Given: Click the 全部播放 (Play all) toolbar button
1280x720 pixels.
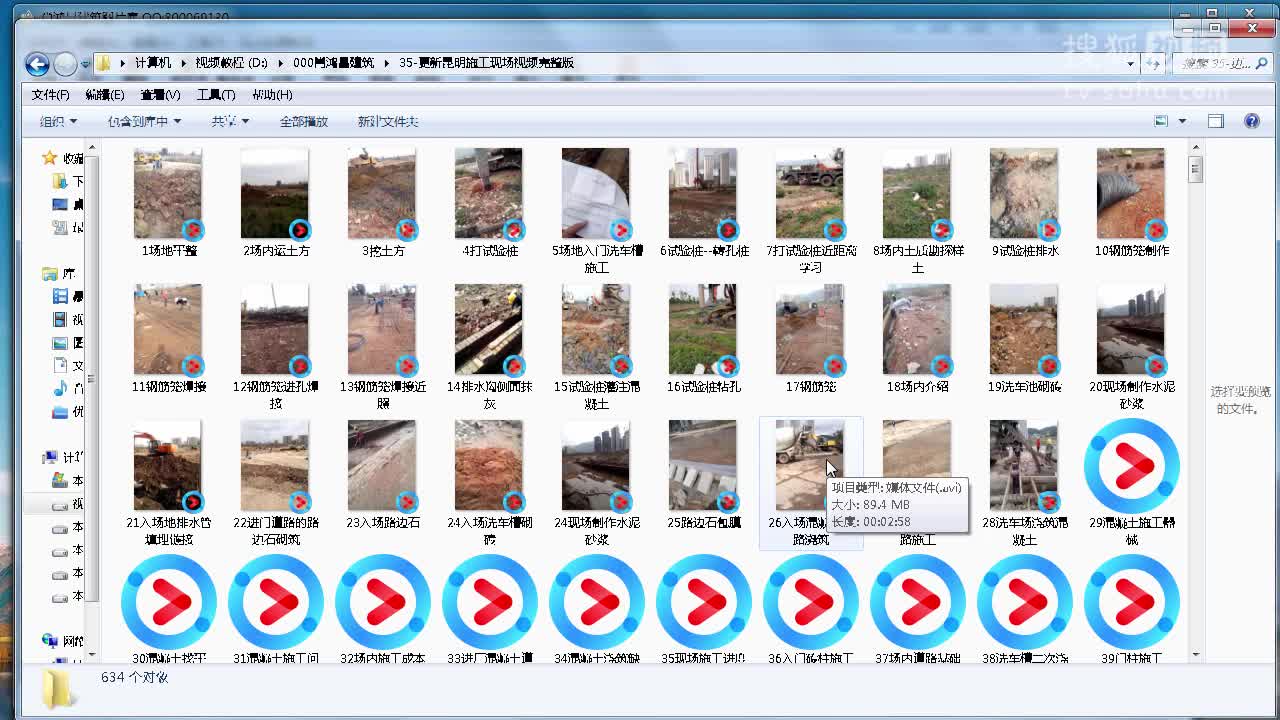Looking at the screenshot, I should pyautogui.click(x=303, y=120).
